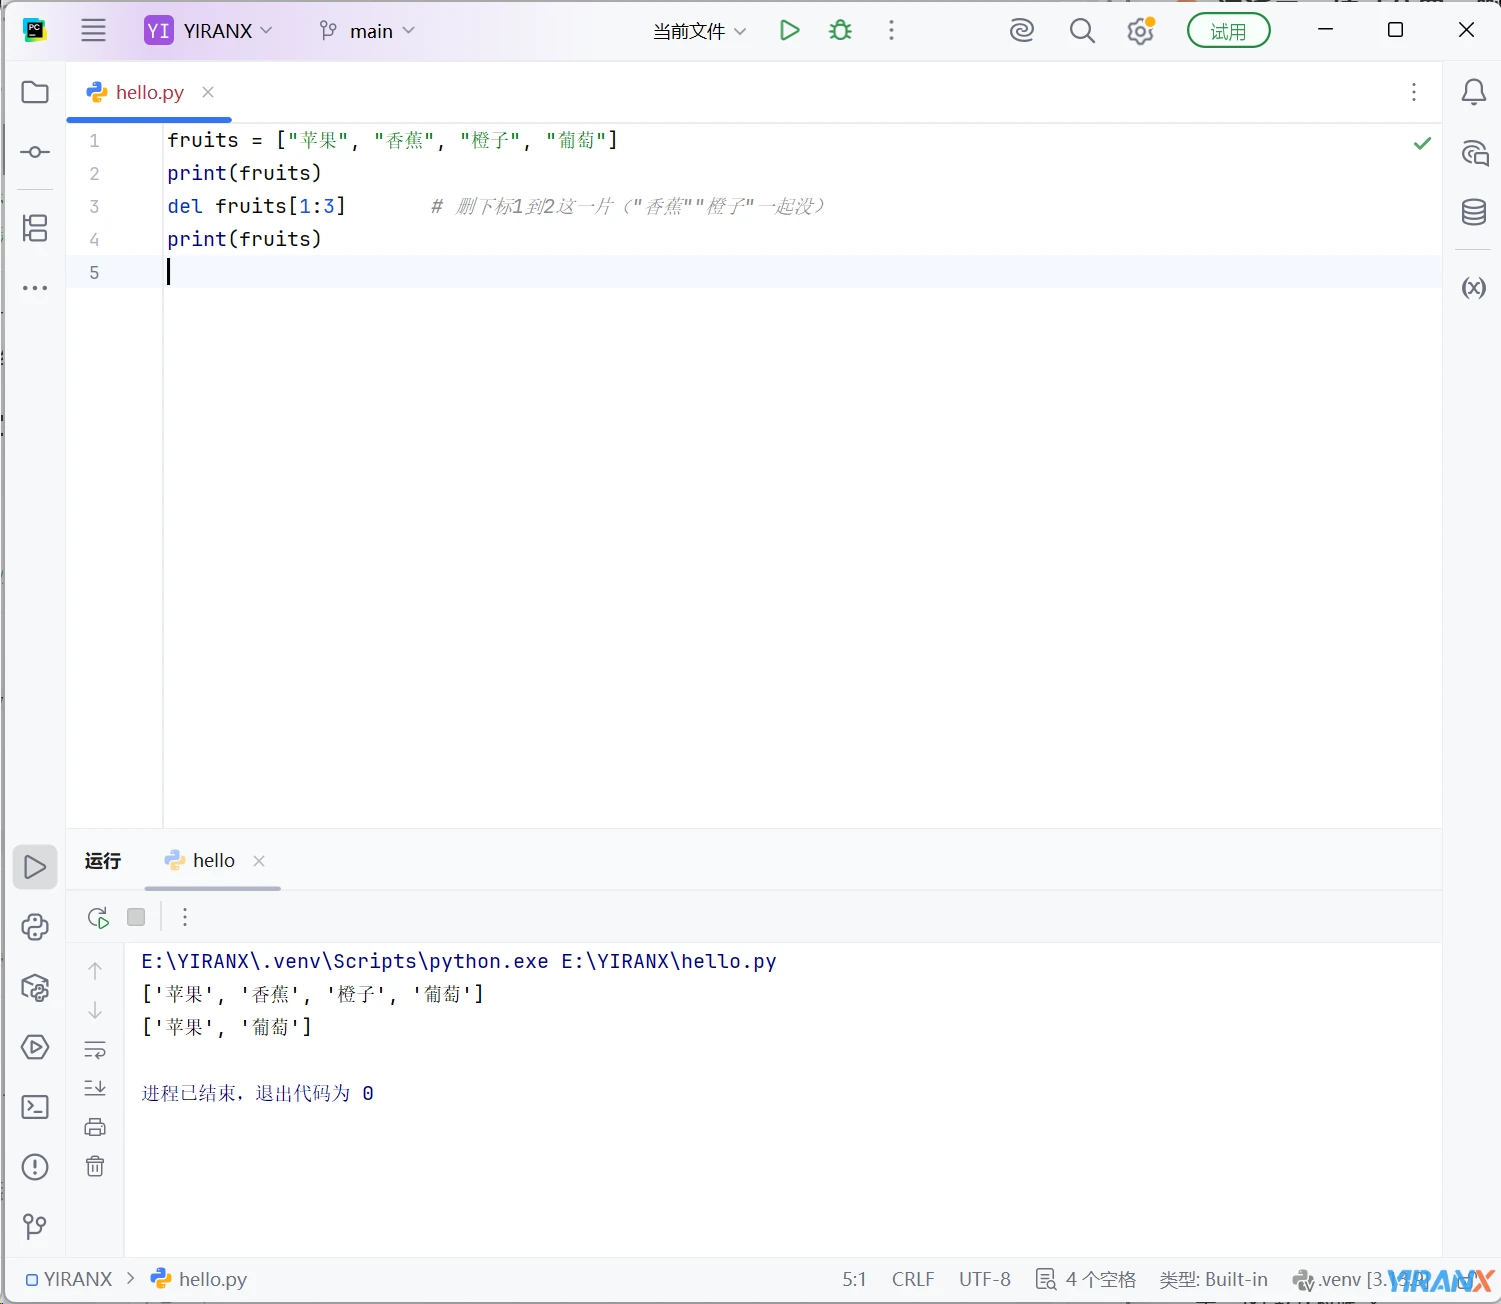Open the 当前文件 run configuration dropdown
The height and width of the screenshot is (1304, 1501).
click(699, 31)
